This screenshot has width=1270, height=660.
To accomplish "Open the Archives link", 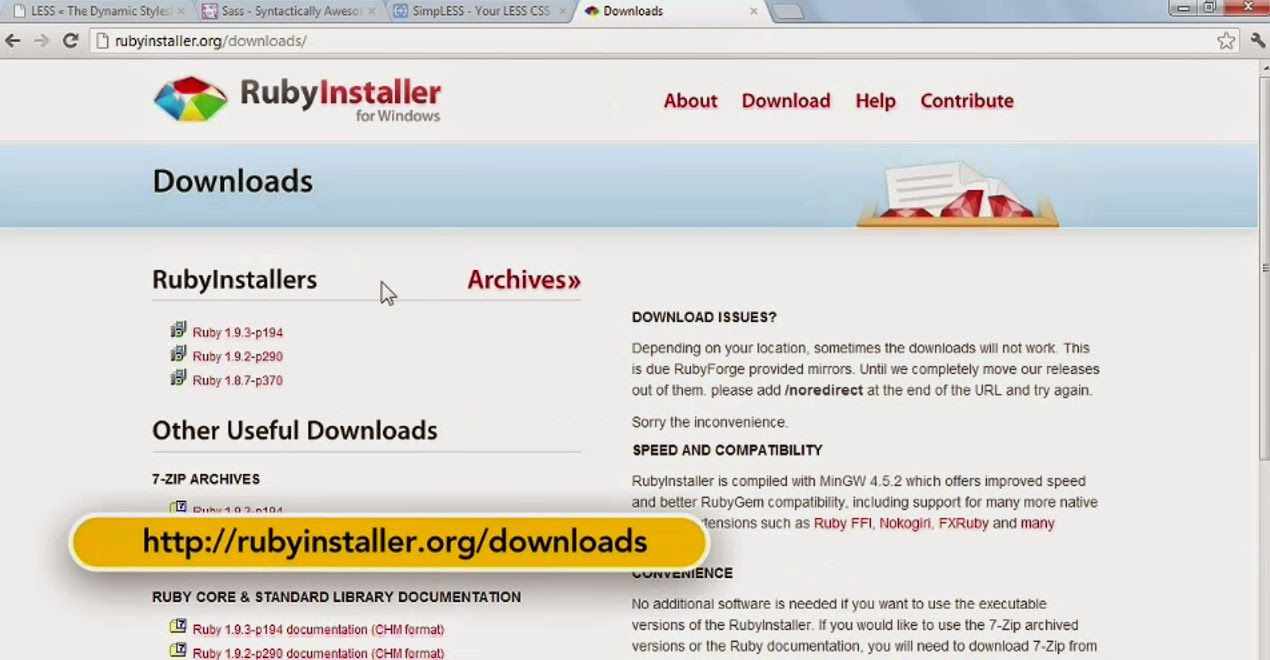I will click(523, 280).
